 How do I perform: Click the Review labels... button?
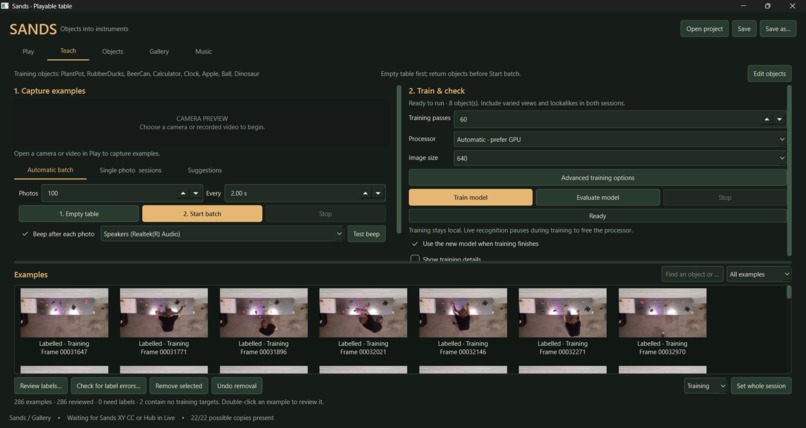[41, 386]
